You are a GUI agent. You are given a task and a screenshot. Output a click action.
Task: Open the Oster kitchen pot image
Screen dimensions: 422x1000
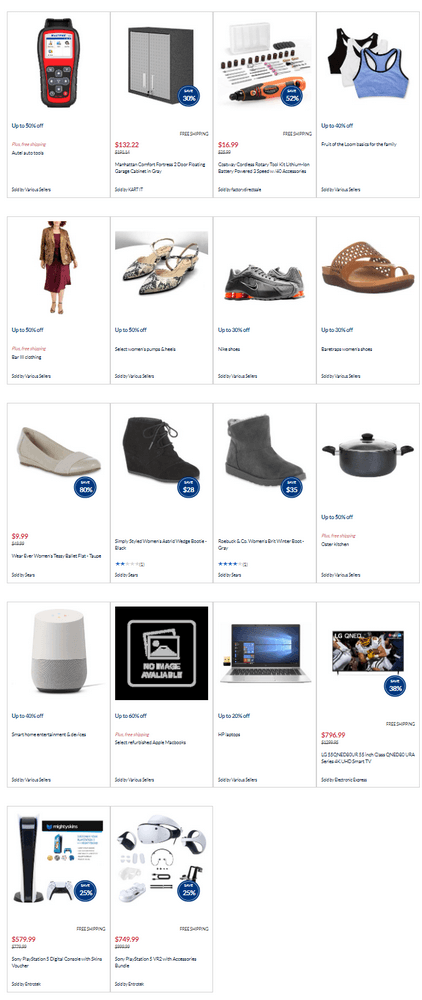[x=368, y=455]
